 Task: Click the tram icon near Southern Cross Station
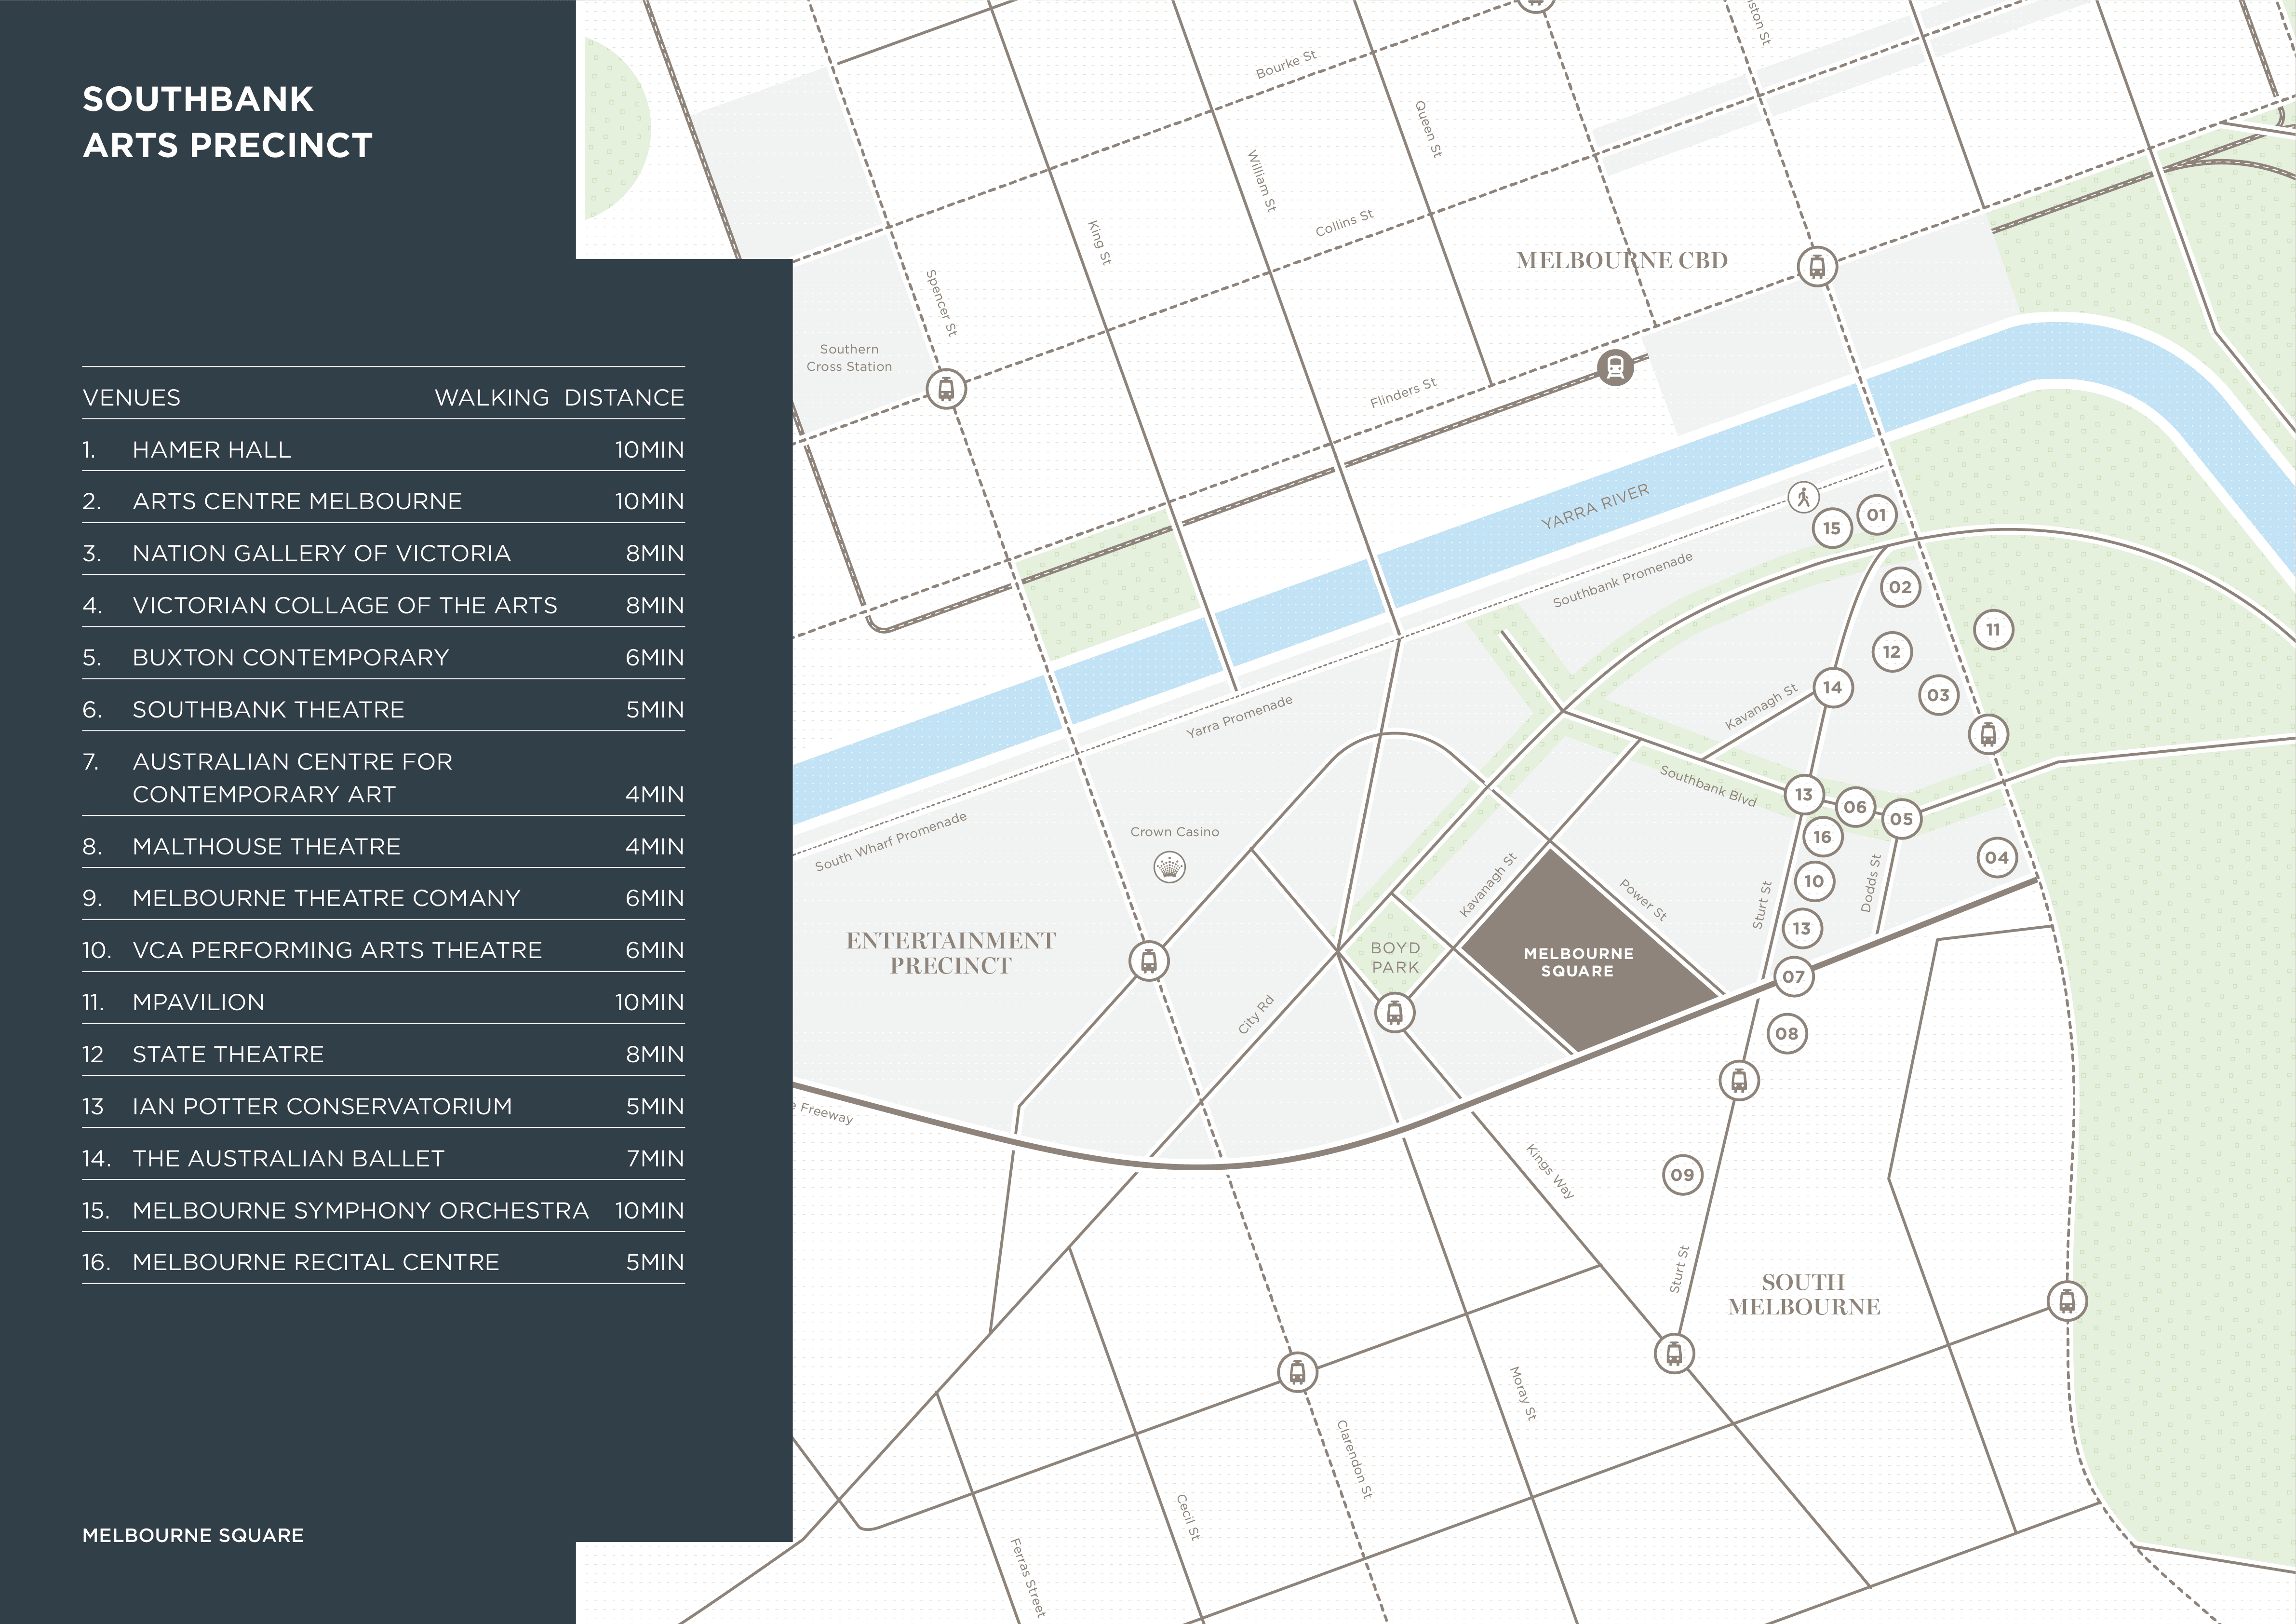pyautogui.click(x=945, y=388)
